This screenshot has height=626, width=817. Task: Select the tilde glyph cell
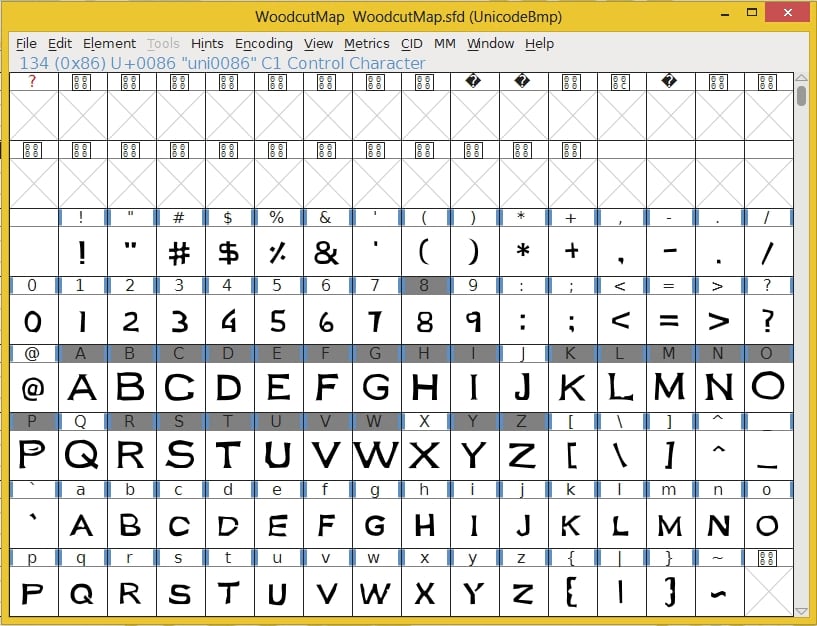[x=720, y=592]
